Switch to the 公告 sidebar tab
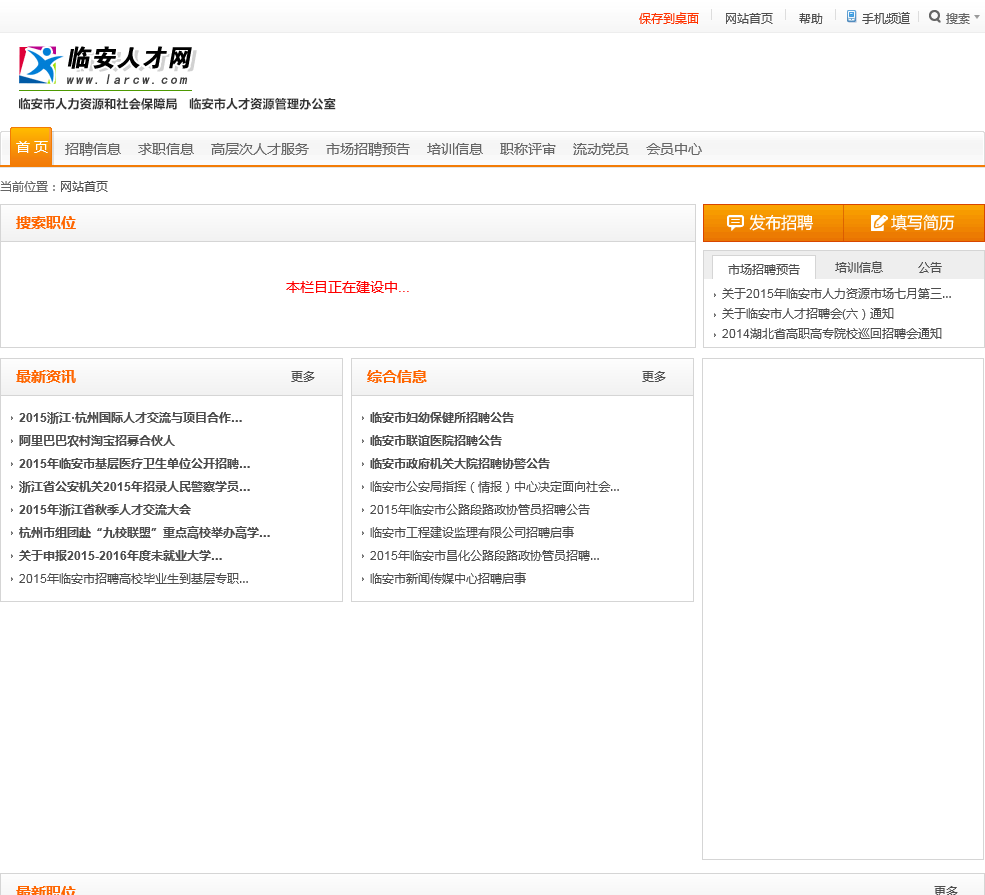Screen dimensions: 985x895 point(930,268)
